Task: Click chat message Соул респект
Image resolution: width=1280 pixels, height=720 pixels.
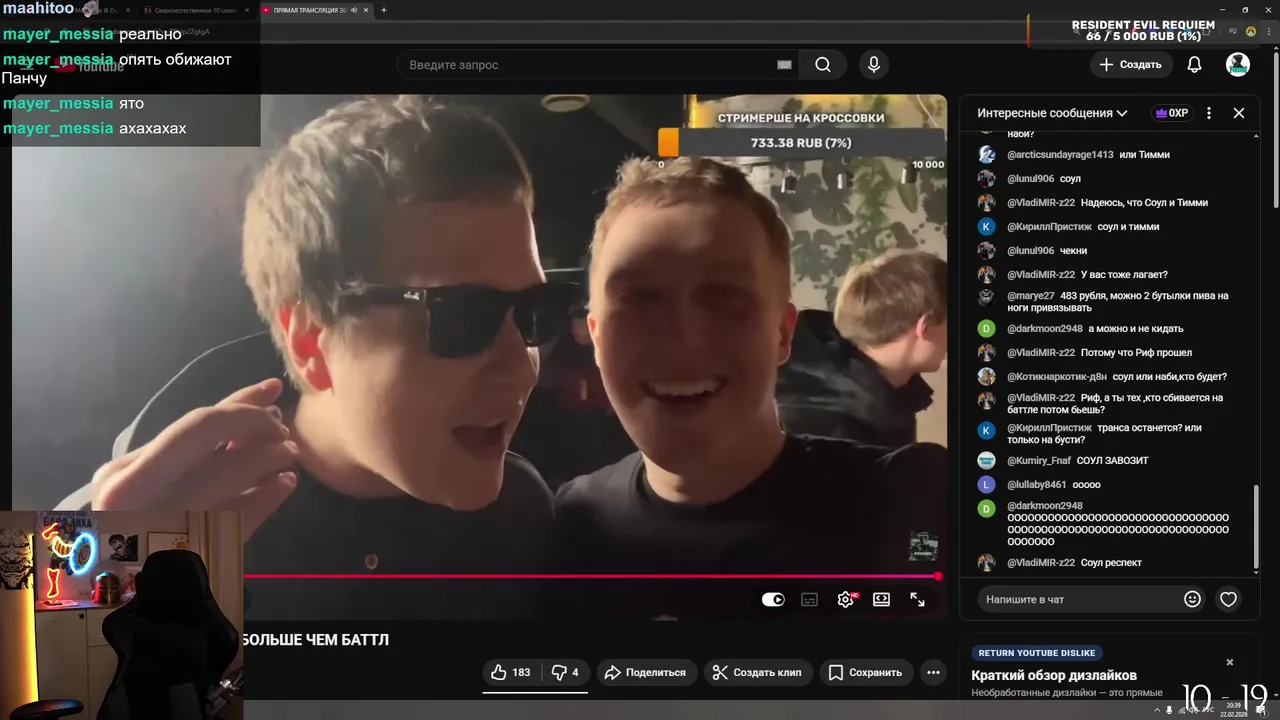Action: (1111, 563)
